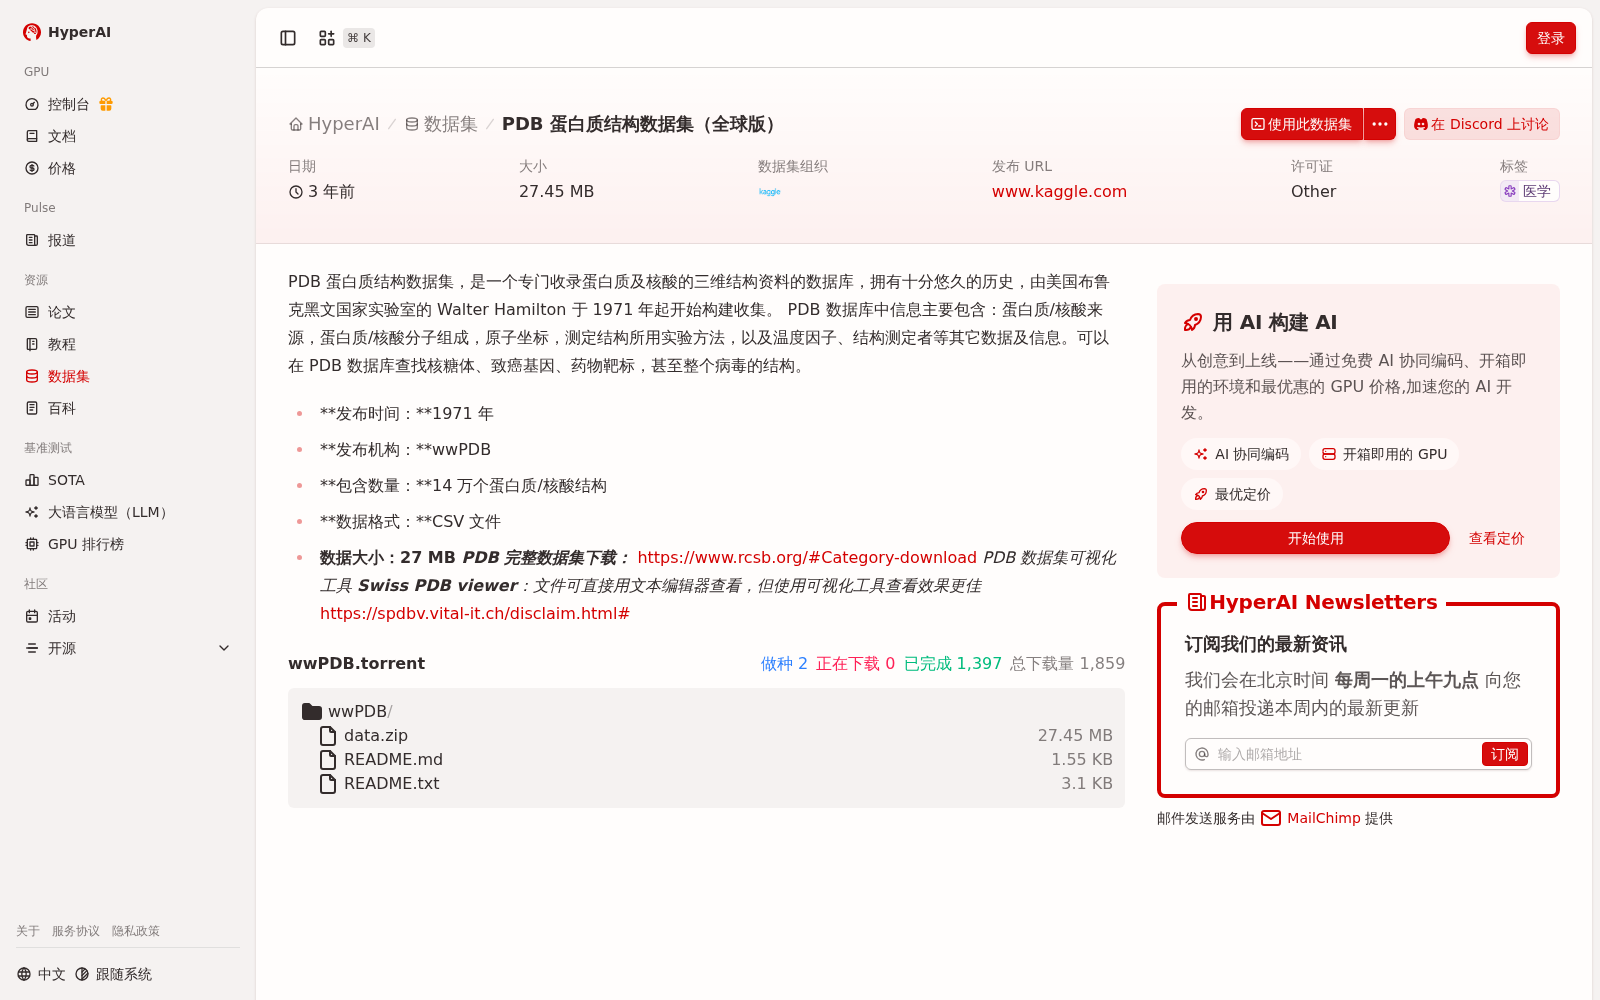Click the 3 年前 date value
The height and width of the screenshot is (1000, 1600).
click(x=321, y=191)
